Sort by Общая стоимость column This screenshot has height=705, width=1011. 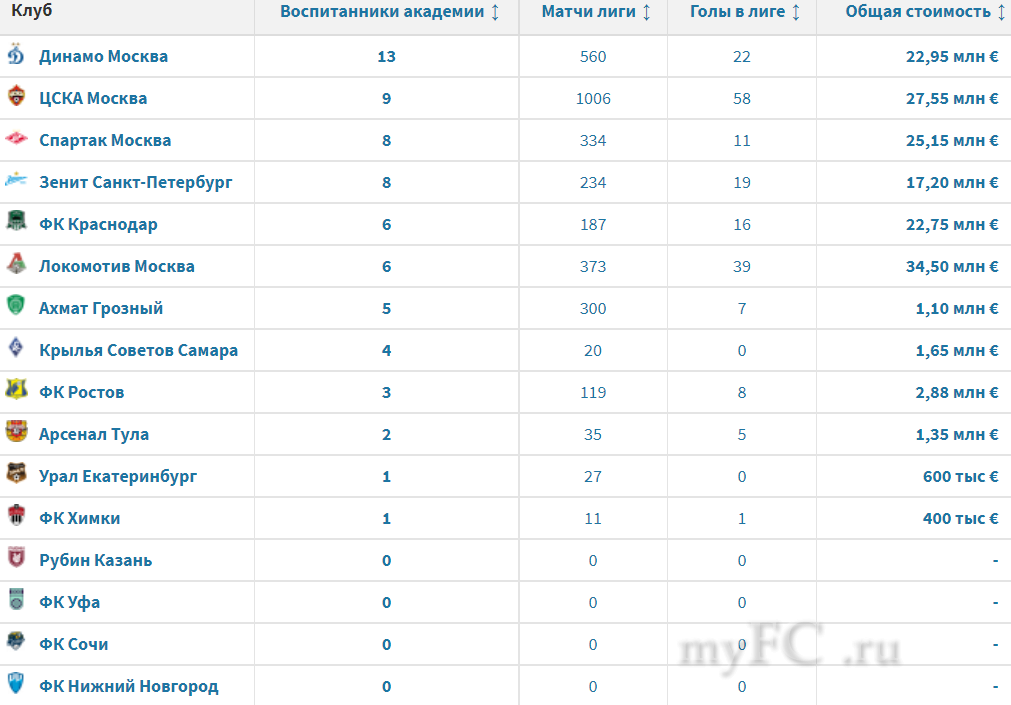(x=1000, y=12)
